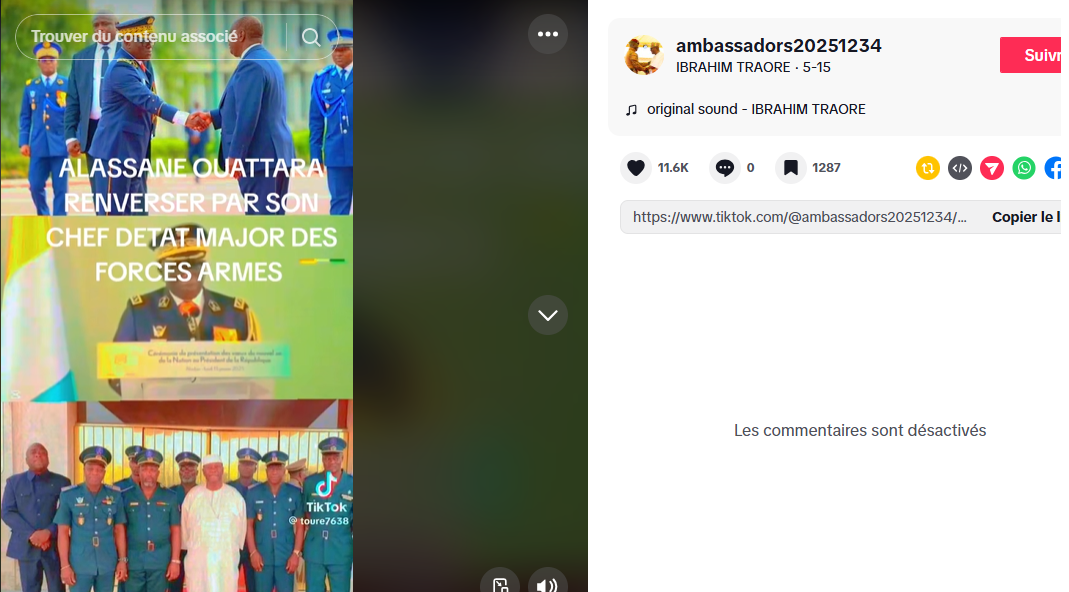Toggle the video sound speaker button
Viewport: 1069px width, 592px height.
[547, 581]
